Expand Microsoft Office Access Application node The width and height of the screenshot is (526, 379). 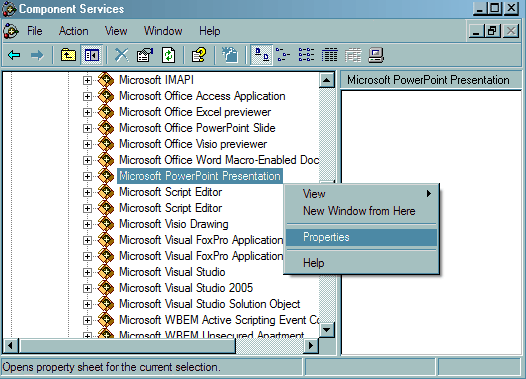87,96
